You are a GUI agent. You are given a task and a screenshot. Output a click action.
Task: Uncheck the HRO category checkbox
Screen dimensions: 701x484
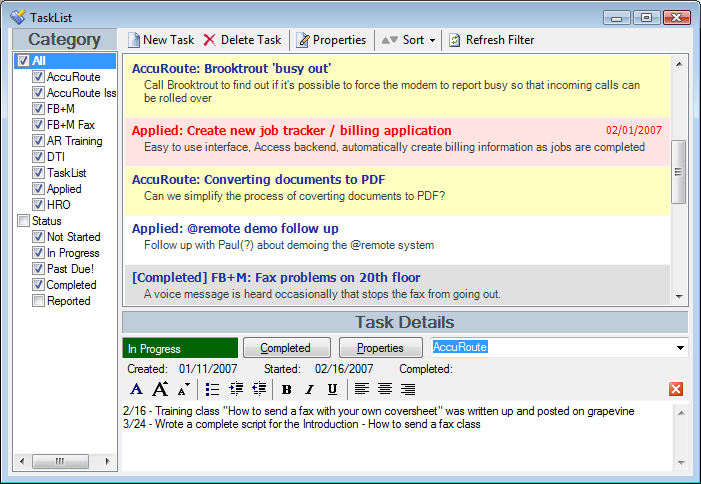coord(38,205)
